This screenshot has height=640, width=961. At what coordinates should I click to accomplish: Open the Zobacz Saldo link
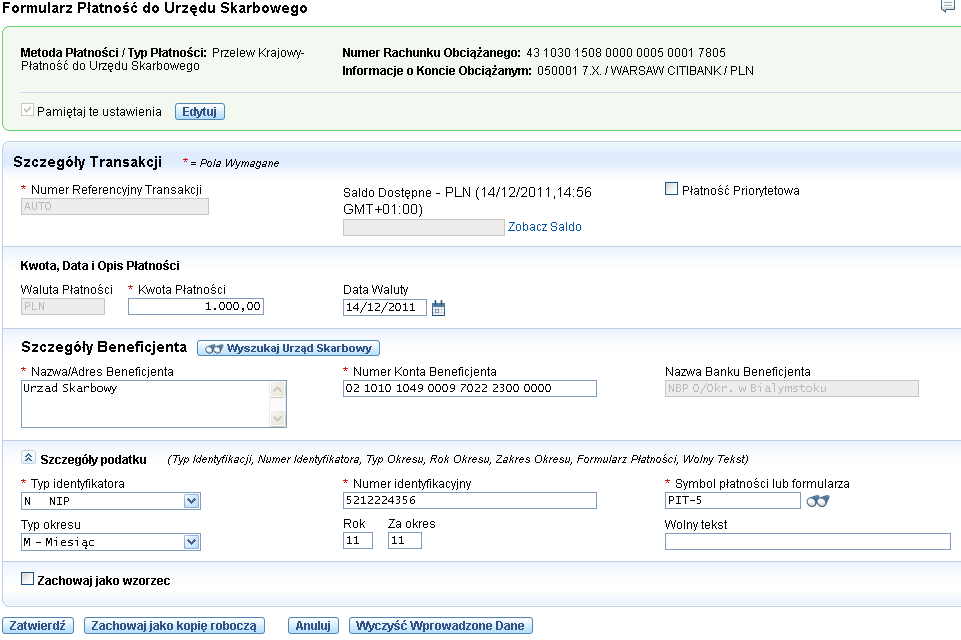click(x=544, y=227)
